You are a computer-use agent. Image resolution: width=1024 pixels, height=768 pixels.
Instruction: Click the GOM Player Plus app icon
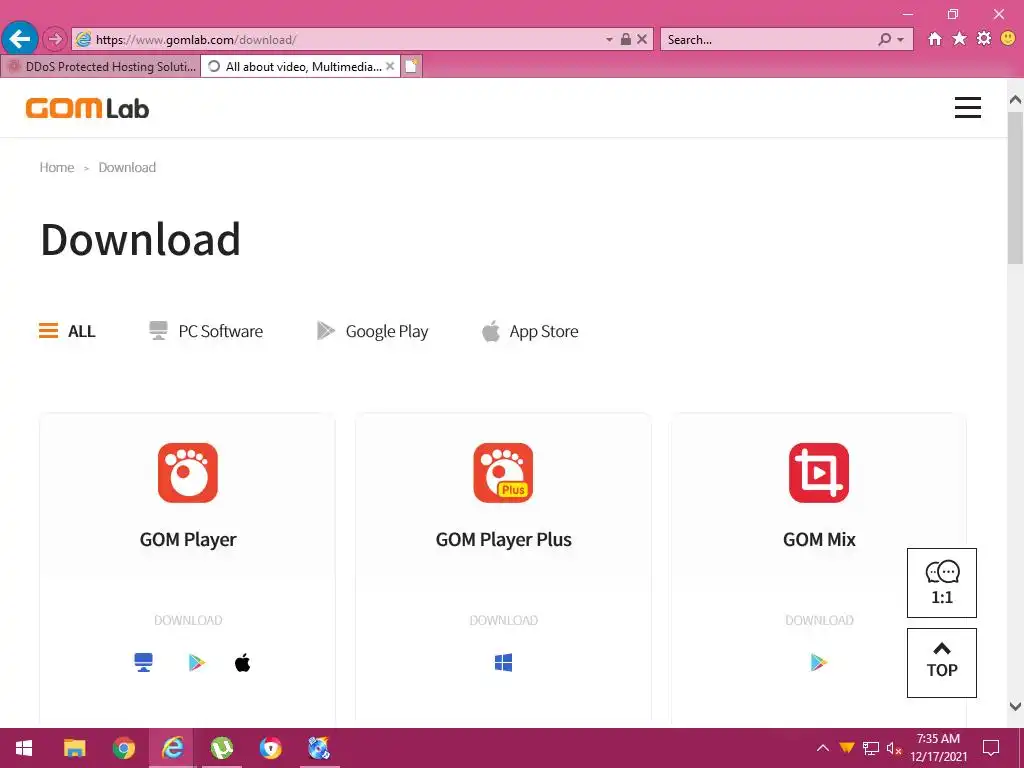pyautogui.click(x=503, y=473)
